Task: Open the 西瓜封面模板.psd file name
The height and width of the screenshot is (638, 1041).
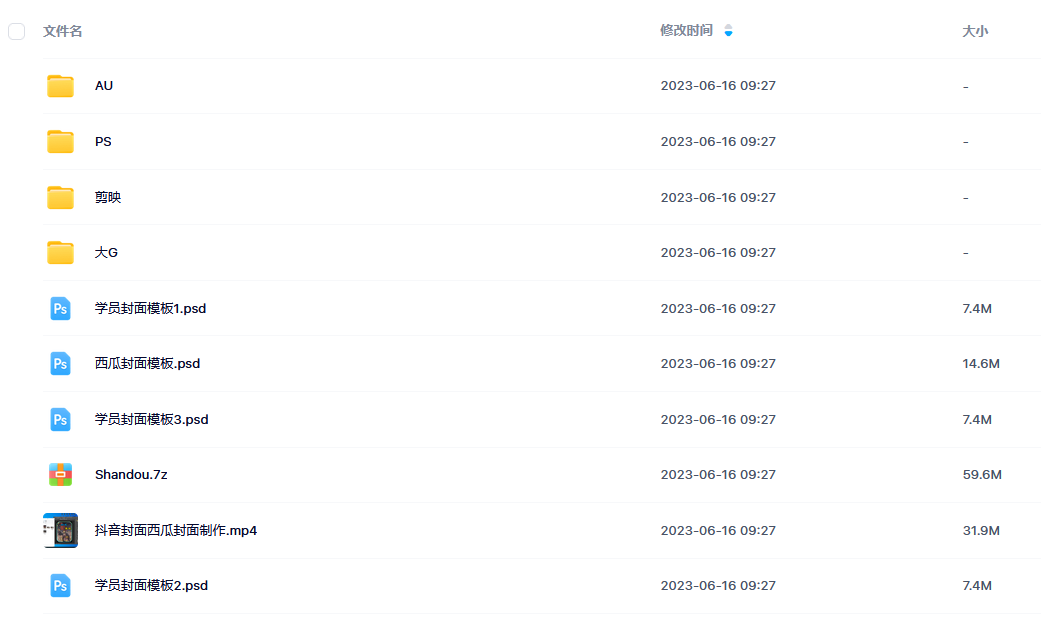Action: pos(147,364)
